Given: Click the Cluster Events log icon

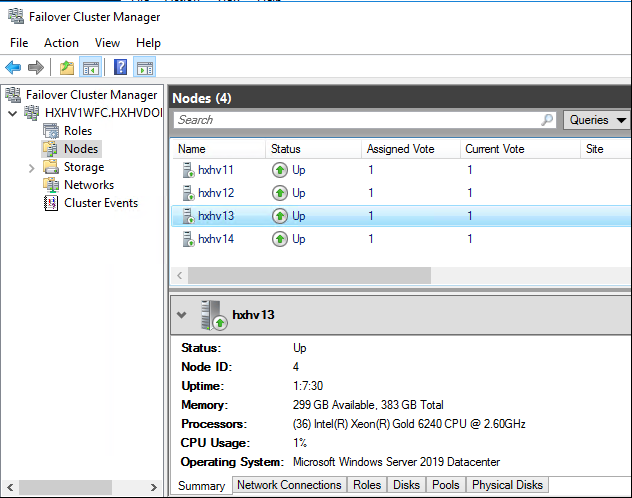Looking at the screenshot, I should click(x=51, y=203).
